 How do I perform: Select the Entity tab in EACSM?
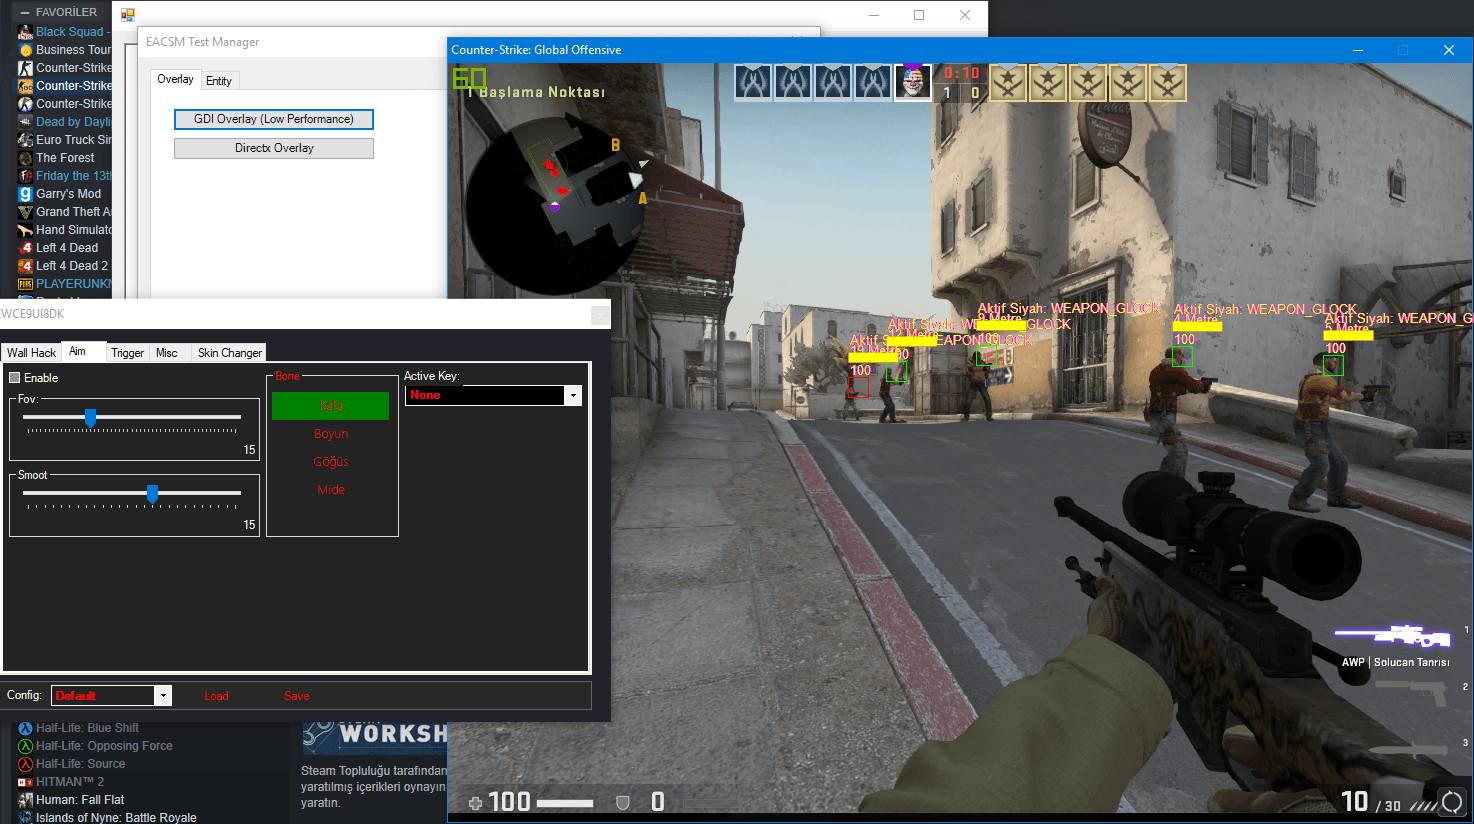[219, 81]
